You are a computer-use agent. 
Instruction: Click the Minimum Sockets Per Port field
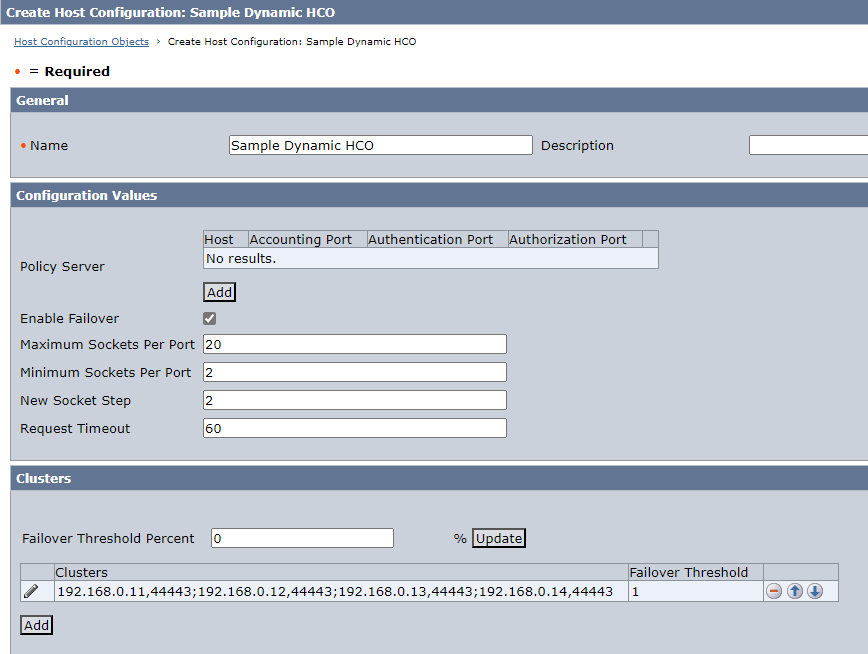click(354, 372)
